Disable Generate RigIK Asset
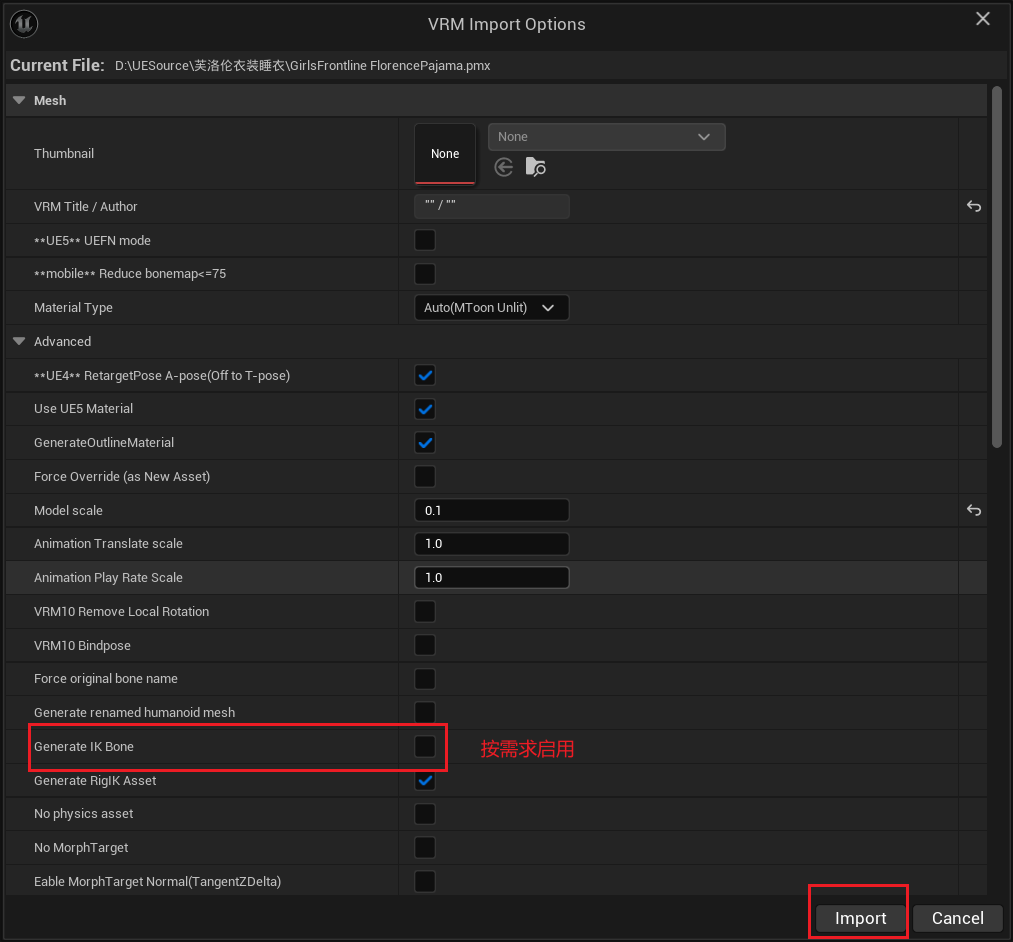Screen dimensions: 1013x942 click(424, 780)
